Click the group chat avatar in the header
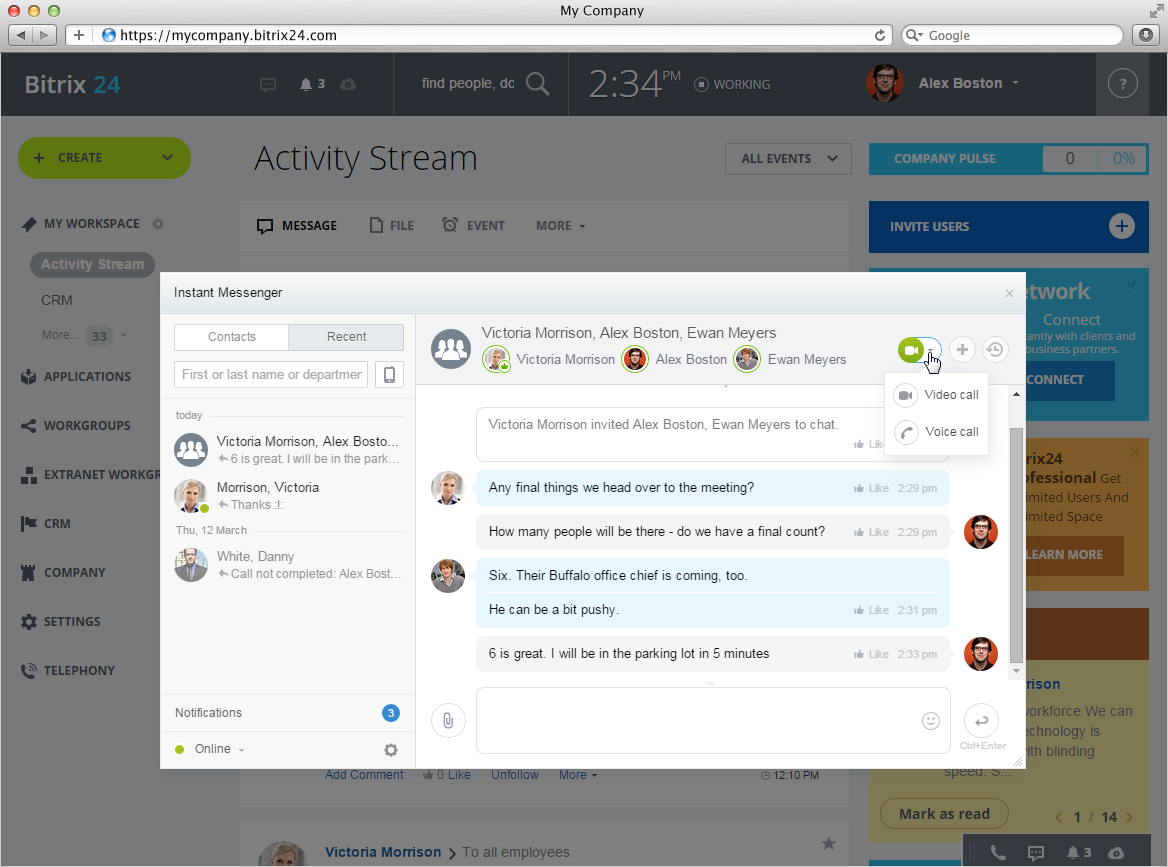This screenshot has height=867, width=1168. (451, 349)
